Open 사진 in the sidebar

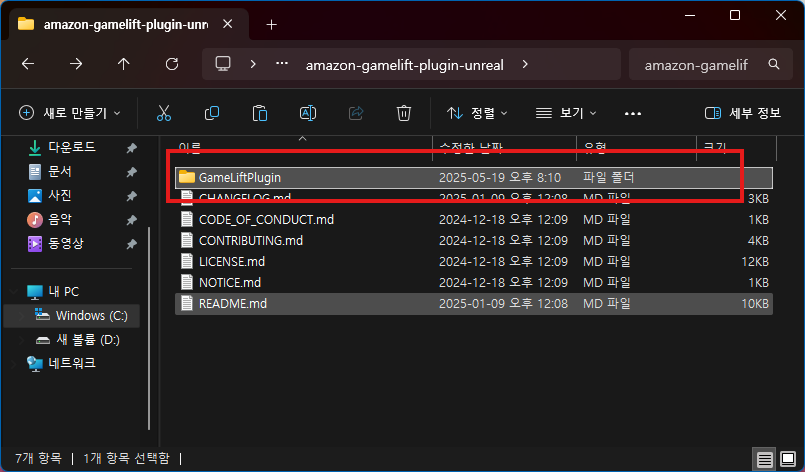point(60,196)
